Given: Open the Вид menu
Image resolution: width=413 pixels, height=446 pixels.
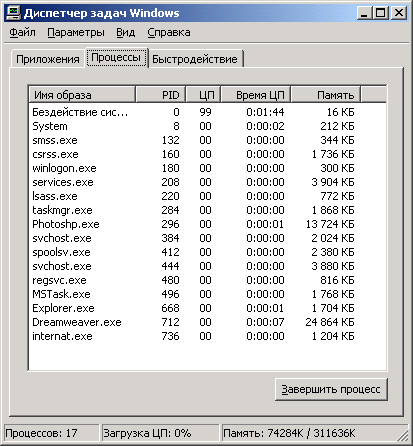Looking at the screenshot, I should (125, 32).
